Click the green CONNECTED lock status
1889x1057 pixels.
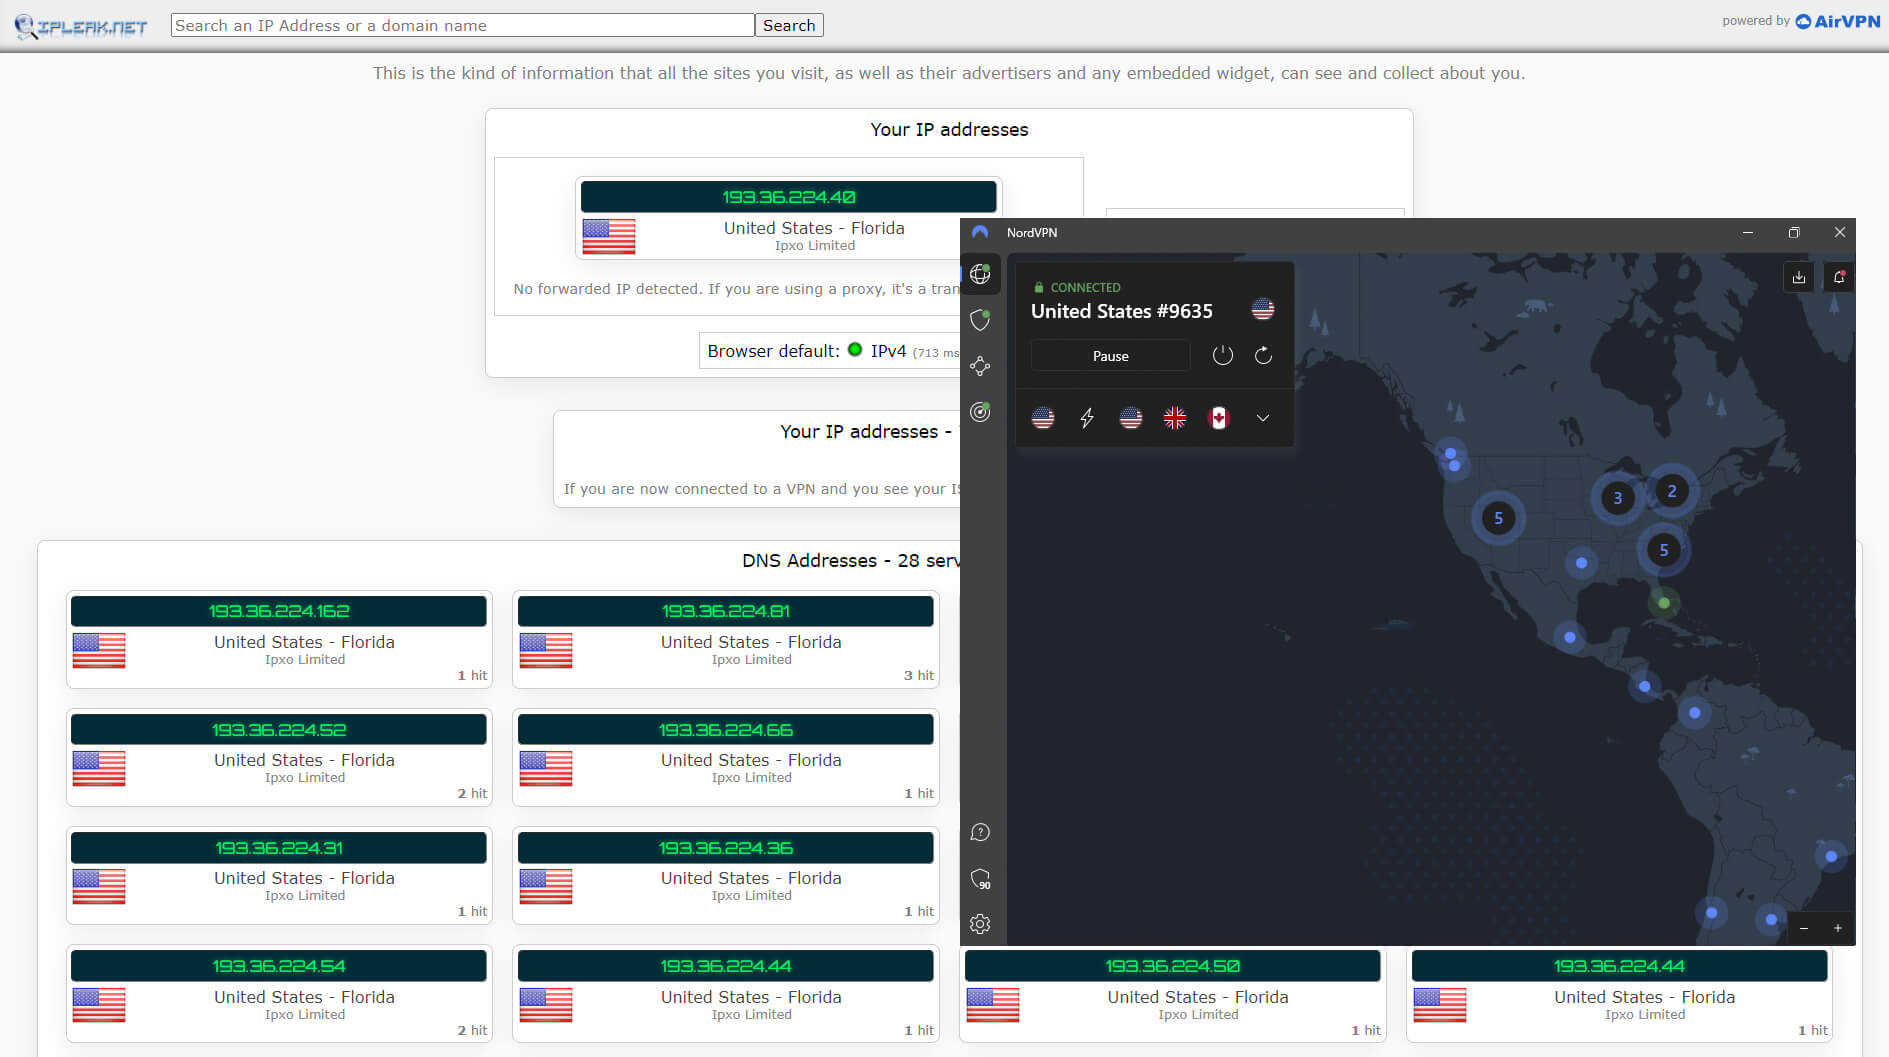coord(1077,287)
